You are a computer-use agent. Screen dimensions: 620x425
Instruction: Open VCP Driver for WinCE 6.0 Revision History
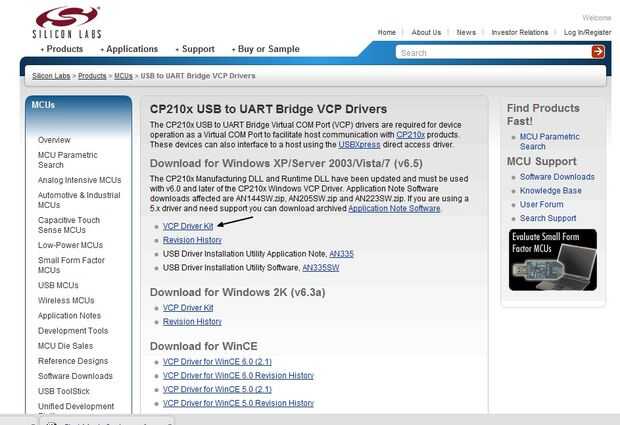pos(238,376)
